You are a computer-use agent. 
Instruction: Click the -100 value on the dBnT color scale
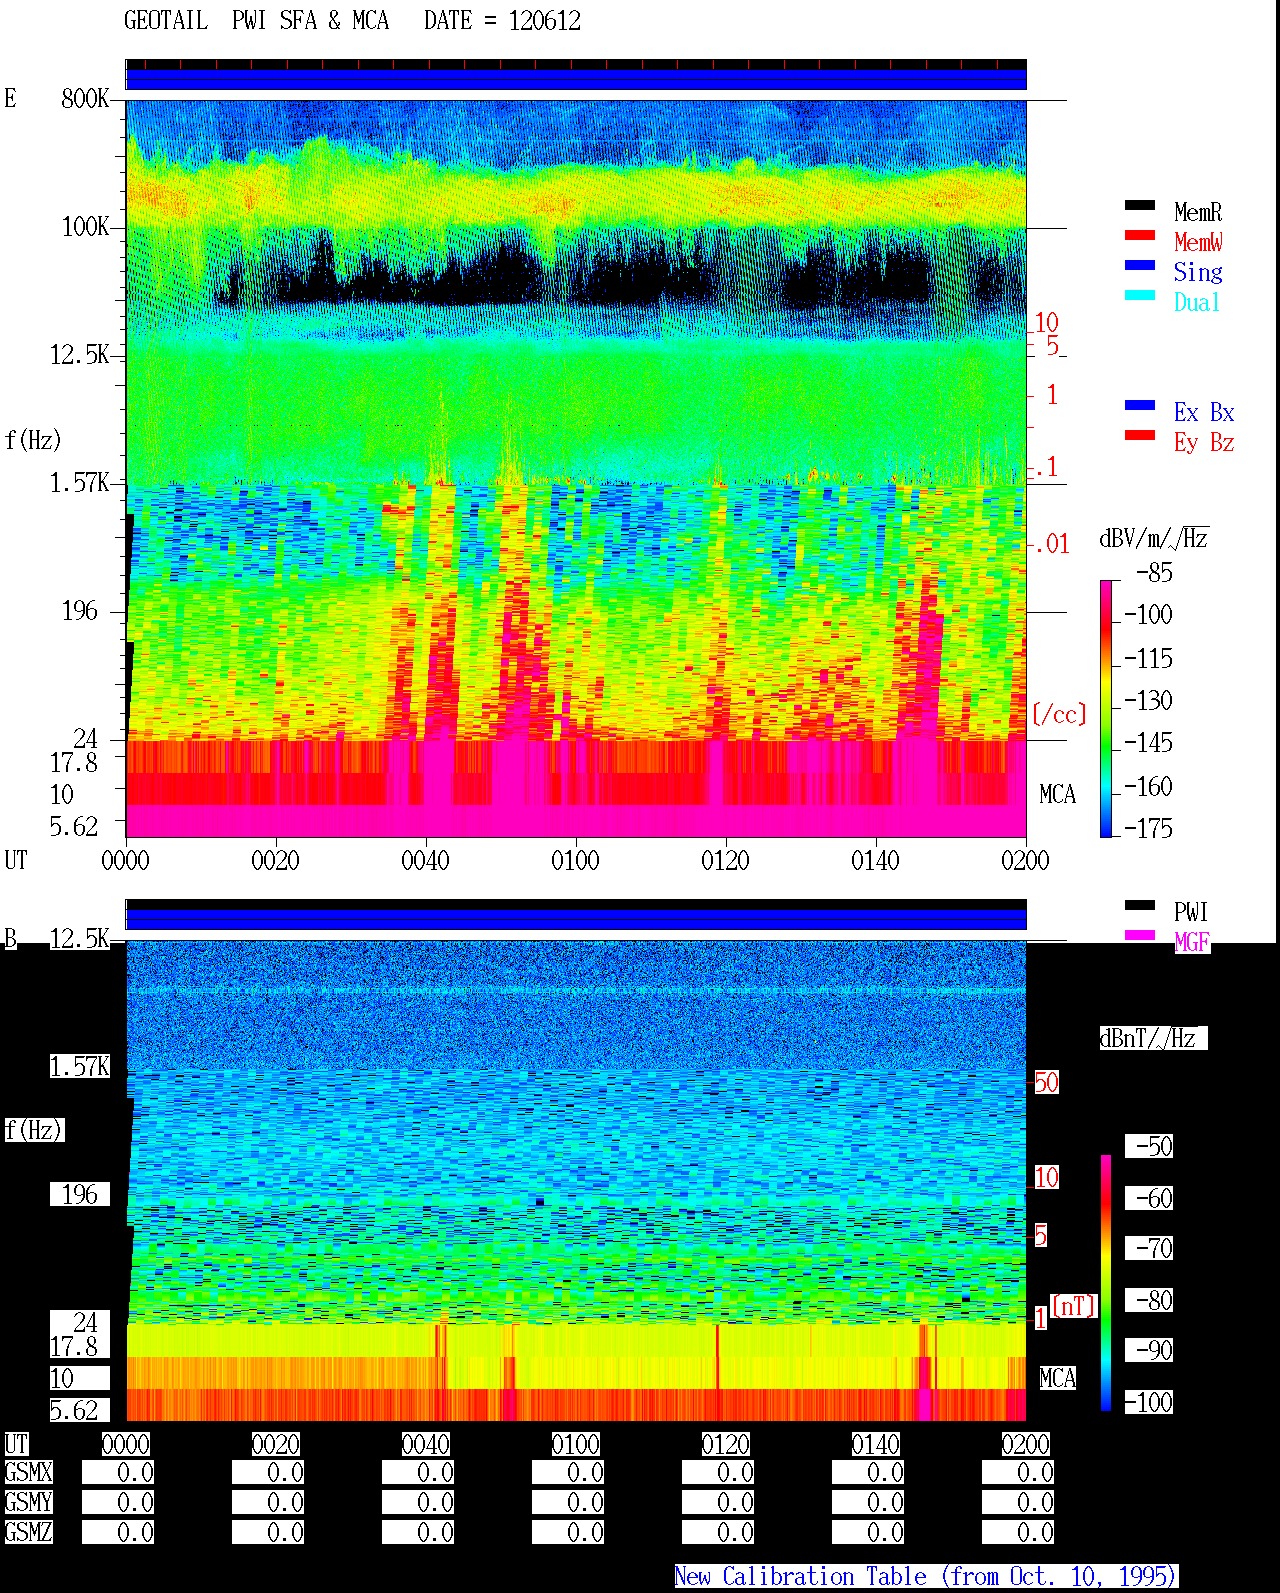point(1148,1403)
